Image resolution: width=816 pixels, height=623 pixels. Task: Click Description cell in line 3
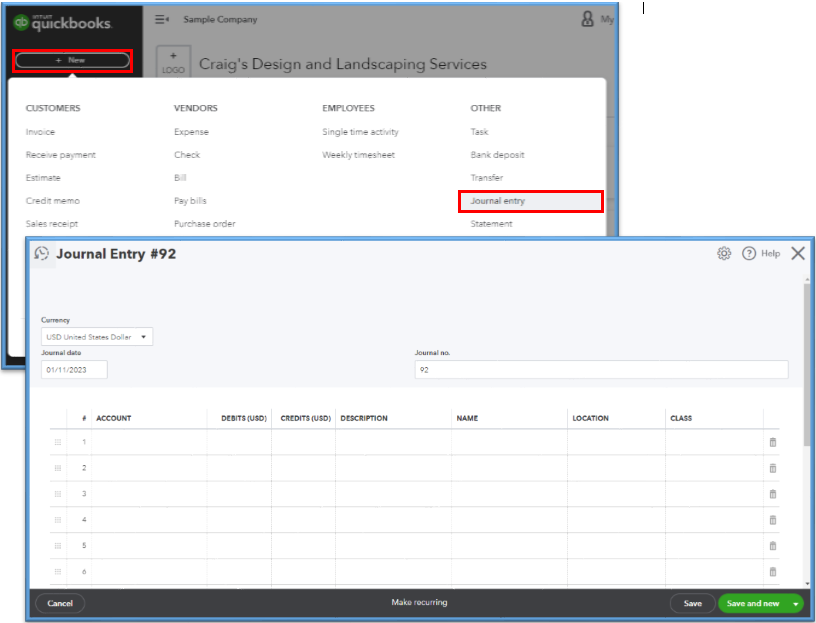tap(393, 494)
